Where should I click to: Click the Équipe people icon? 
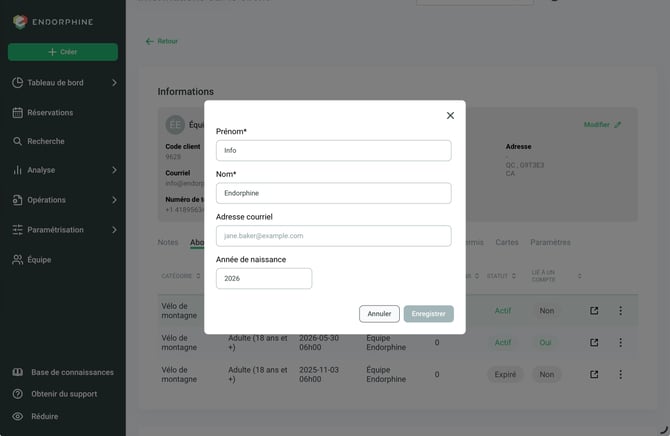tap(18, 259)
